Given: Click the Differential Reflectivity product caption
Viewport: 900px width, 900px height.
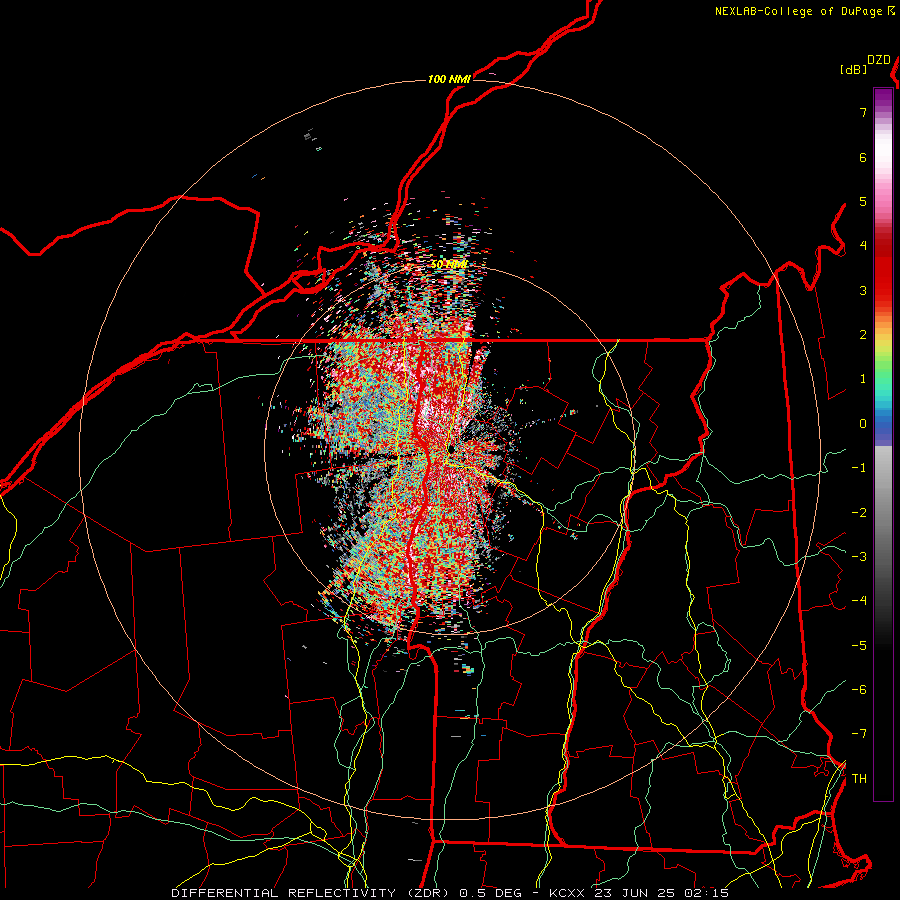Looking at the screenshot, I should tap(450, 893).
